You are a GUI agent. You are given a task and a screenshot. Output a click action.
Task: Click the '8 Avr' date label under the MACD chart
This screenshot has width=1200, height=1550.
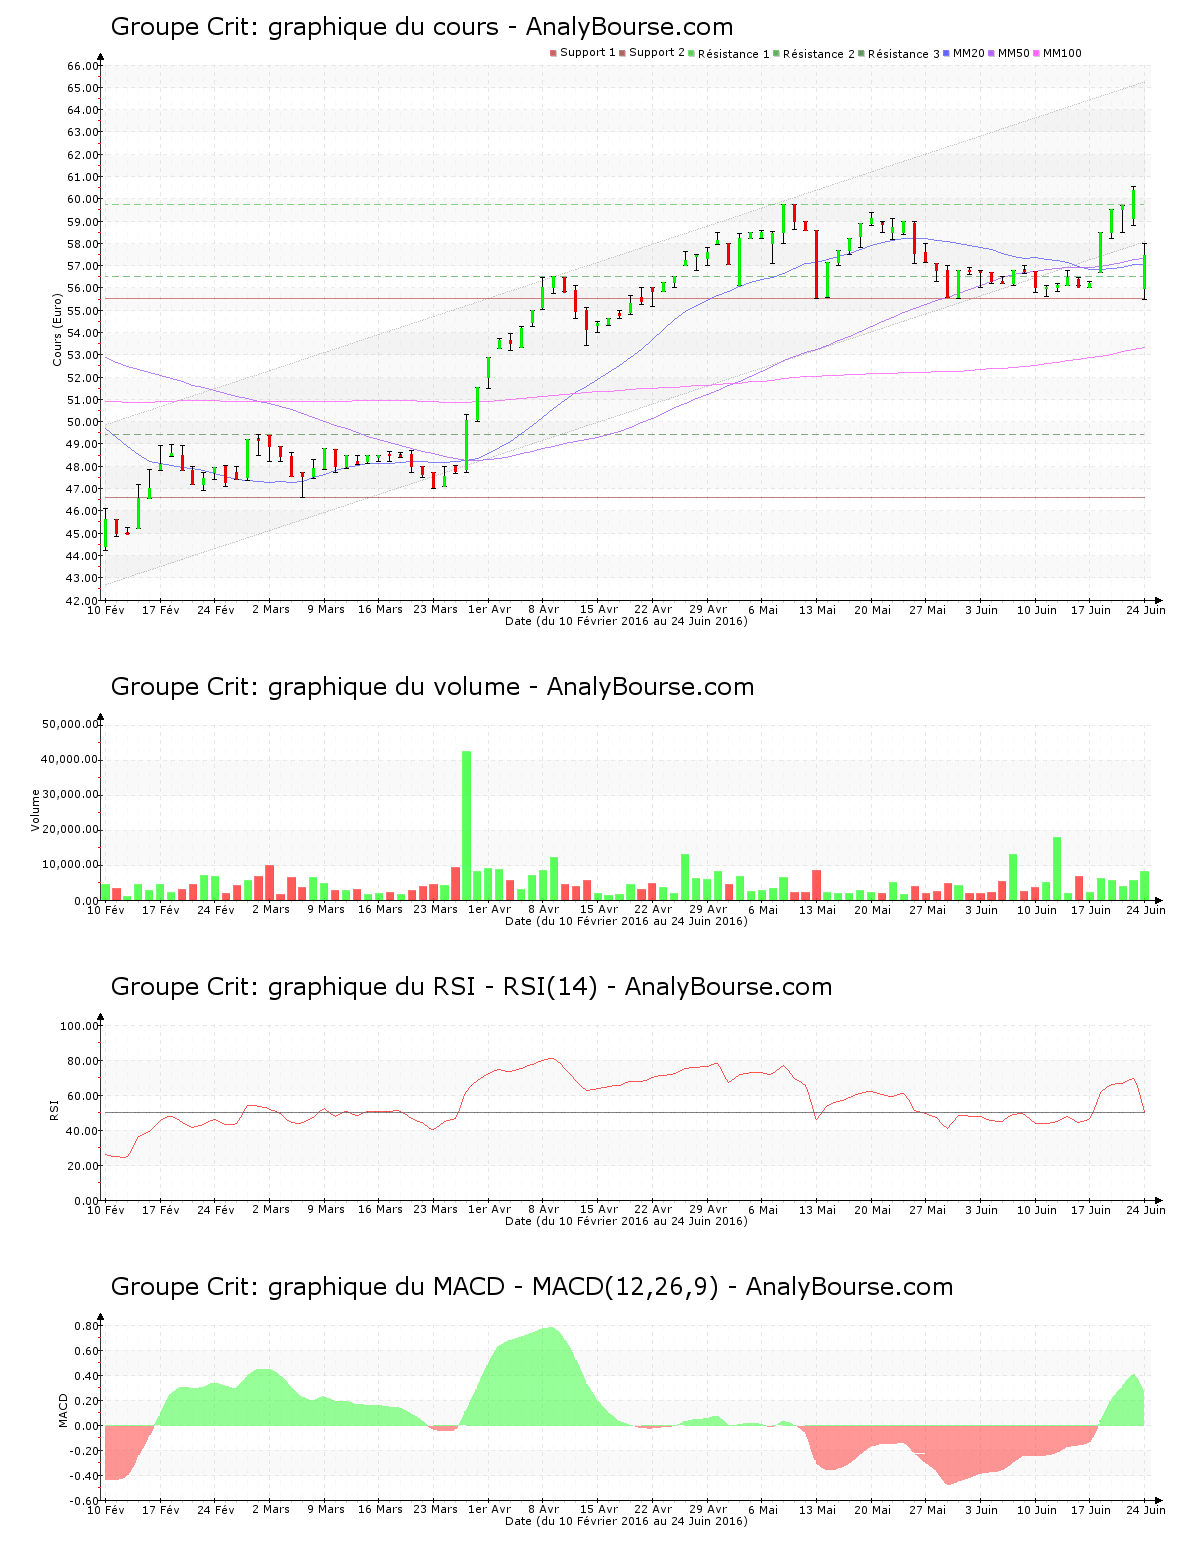544,1509
